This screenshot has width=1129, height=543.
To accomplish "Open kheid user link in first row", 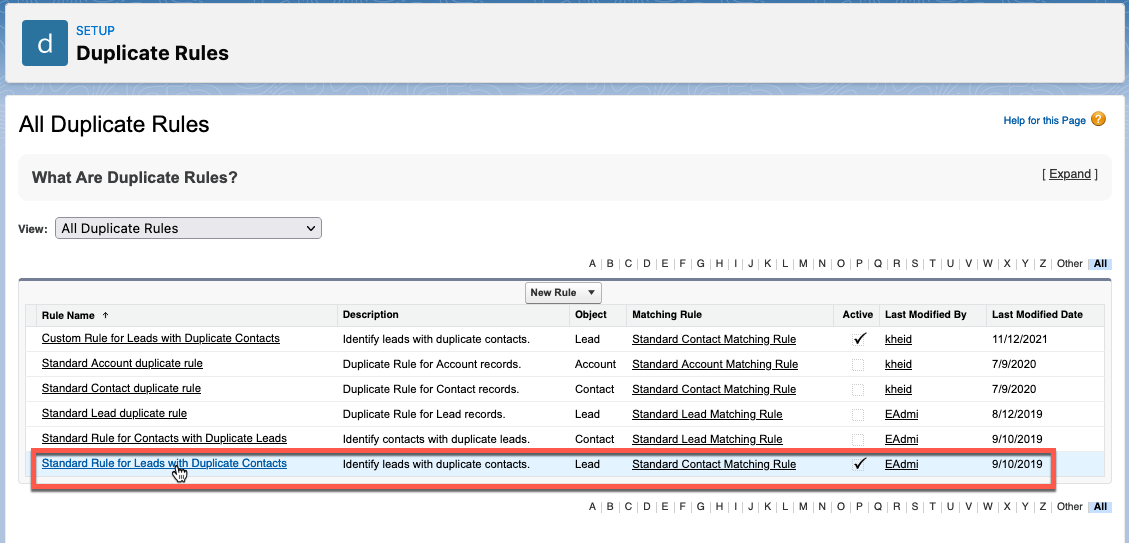I will (x=898, y=339).
